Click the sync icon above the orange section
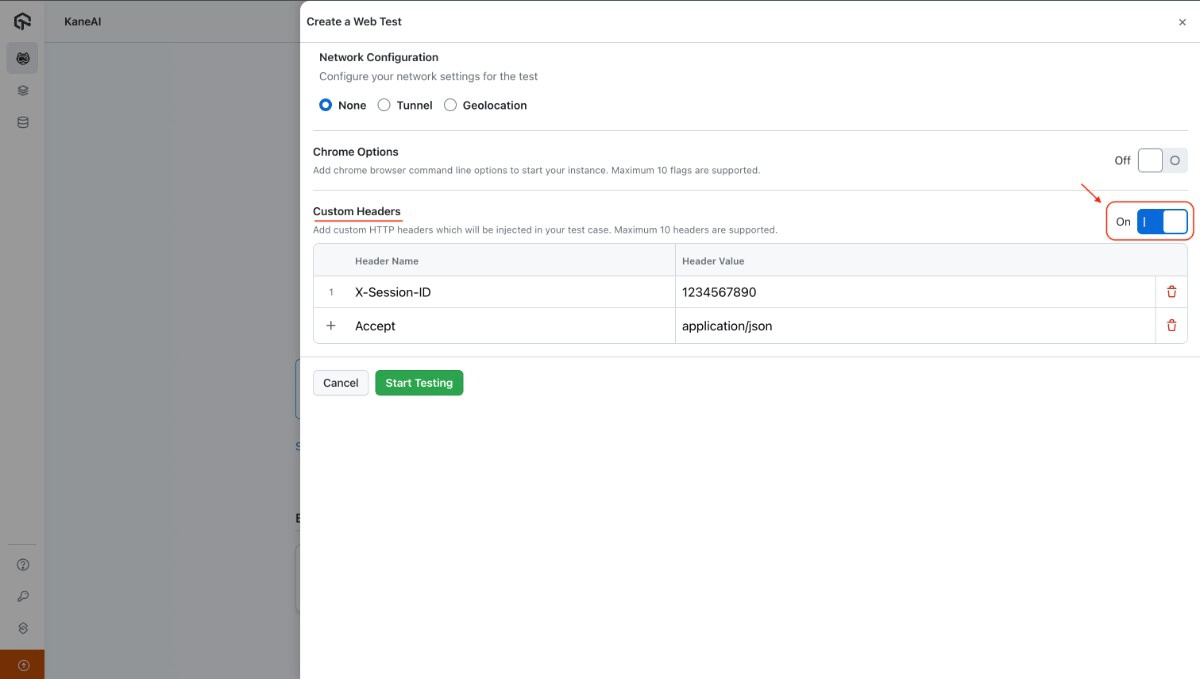This screenshot has height=679, width=1200. pyautogui.click(x=22, y=630)
